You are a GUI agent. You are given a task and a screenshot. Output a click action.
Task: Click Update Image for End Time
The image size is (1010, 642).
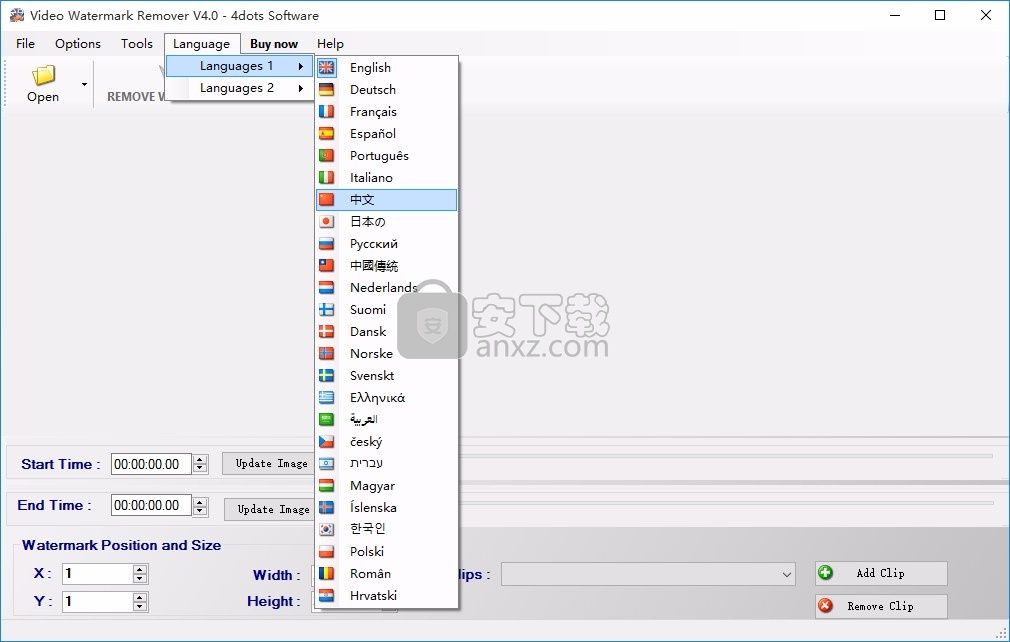tap(271, 509)
